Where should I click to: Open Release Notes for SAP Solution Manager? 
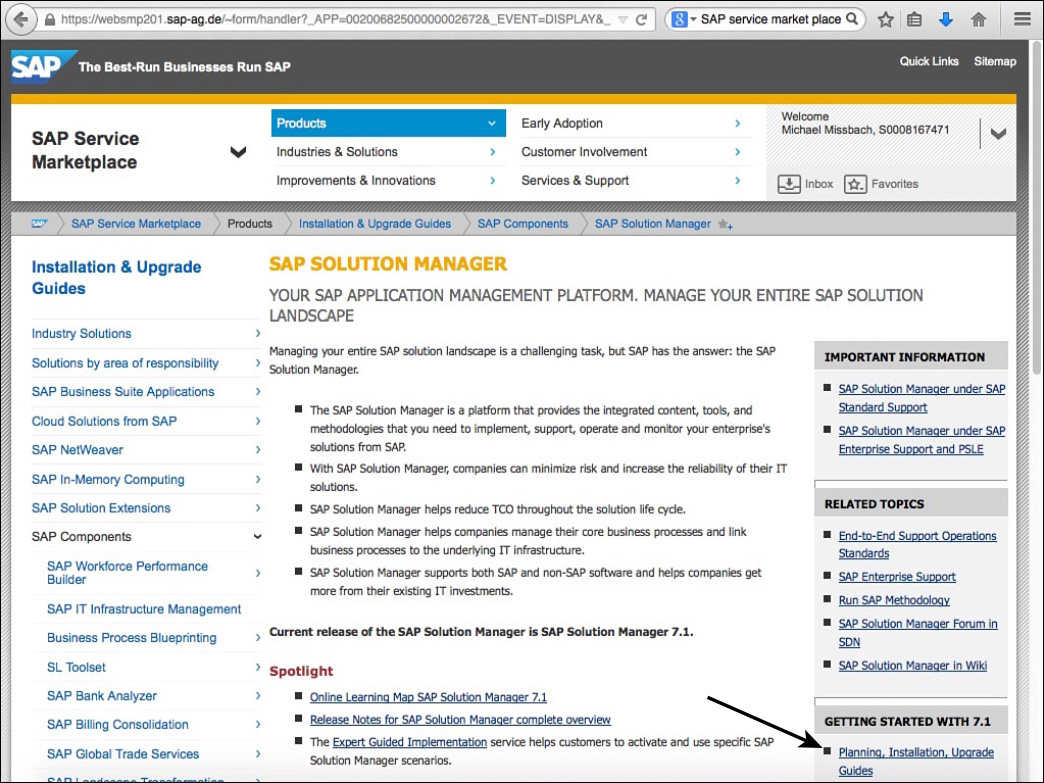tap(460, 720)
